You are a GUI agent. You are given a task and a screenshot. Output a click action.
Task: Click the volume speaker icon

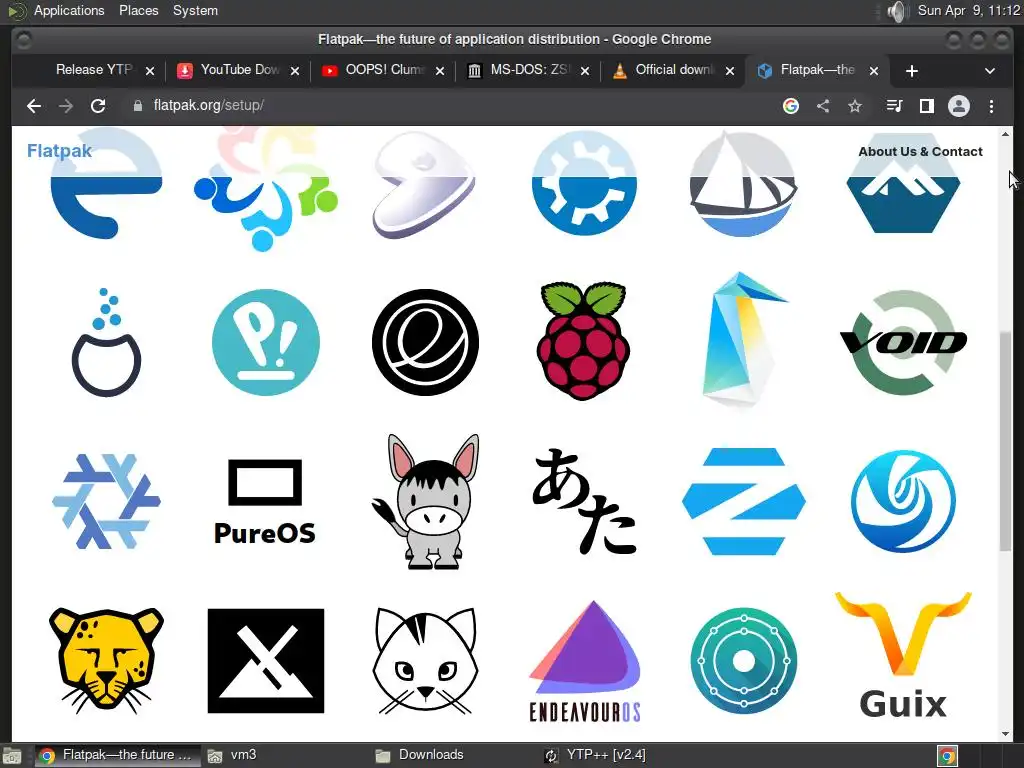pyautogui.click(x=899, y=10)
